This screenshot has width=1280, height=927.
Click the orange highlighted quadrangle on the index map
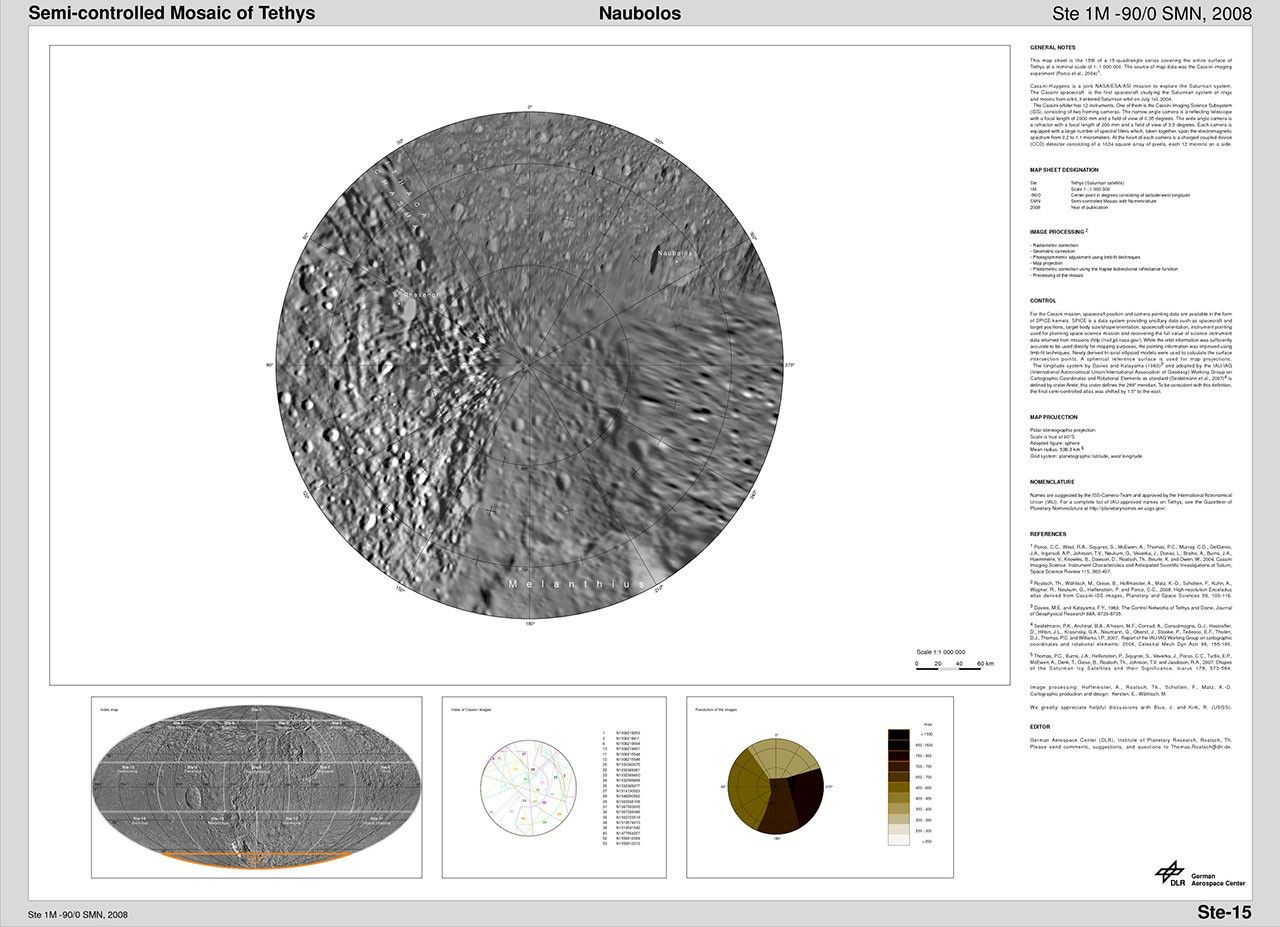pos(257,856)
